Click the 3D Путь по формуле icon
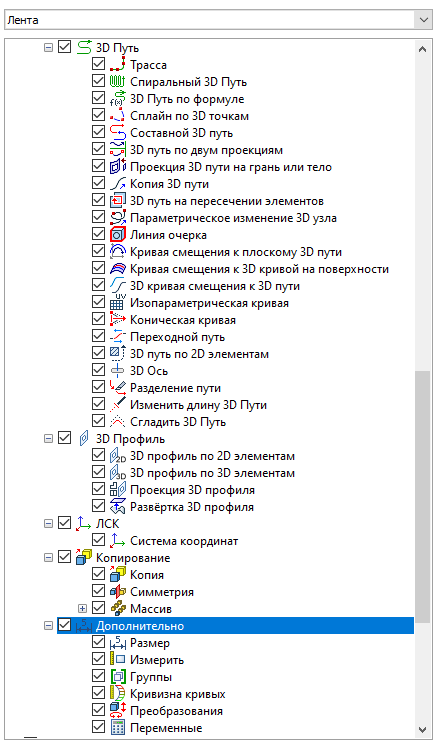 pos(117,98)
